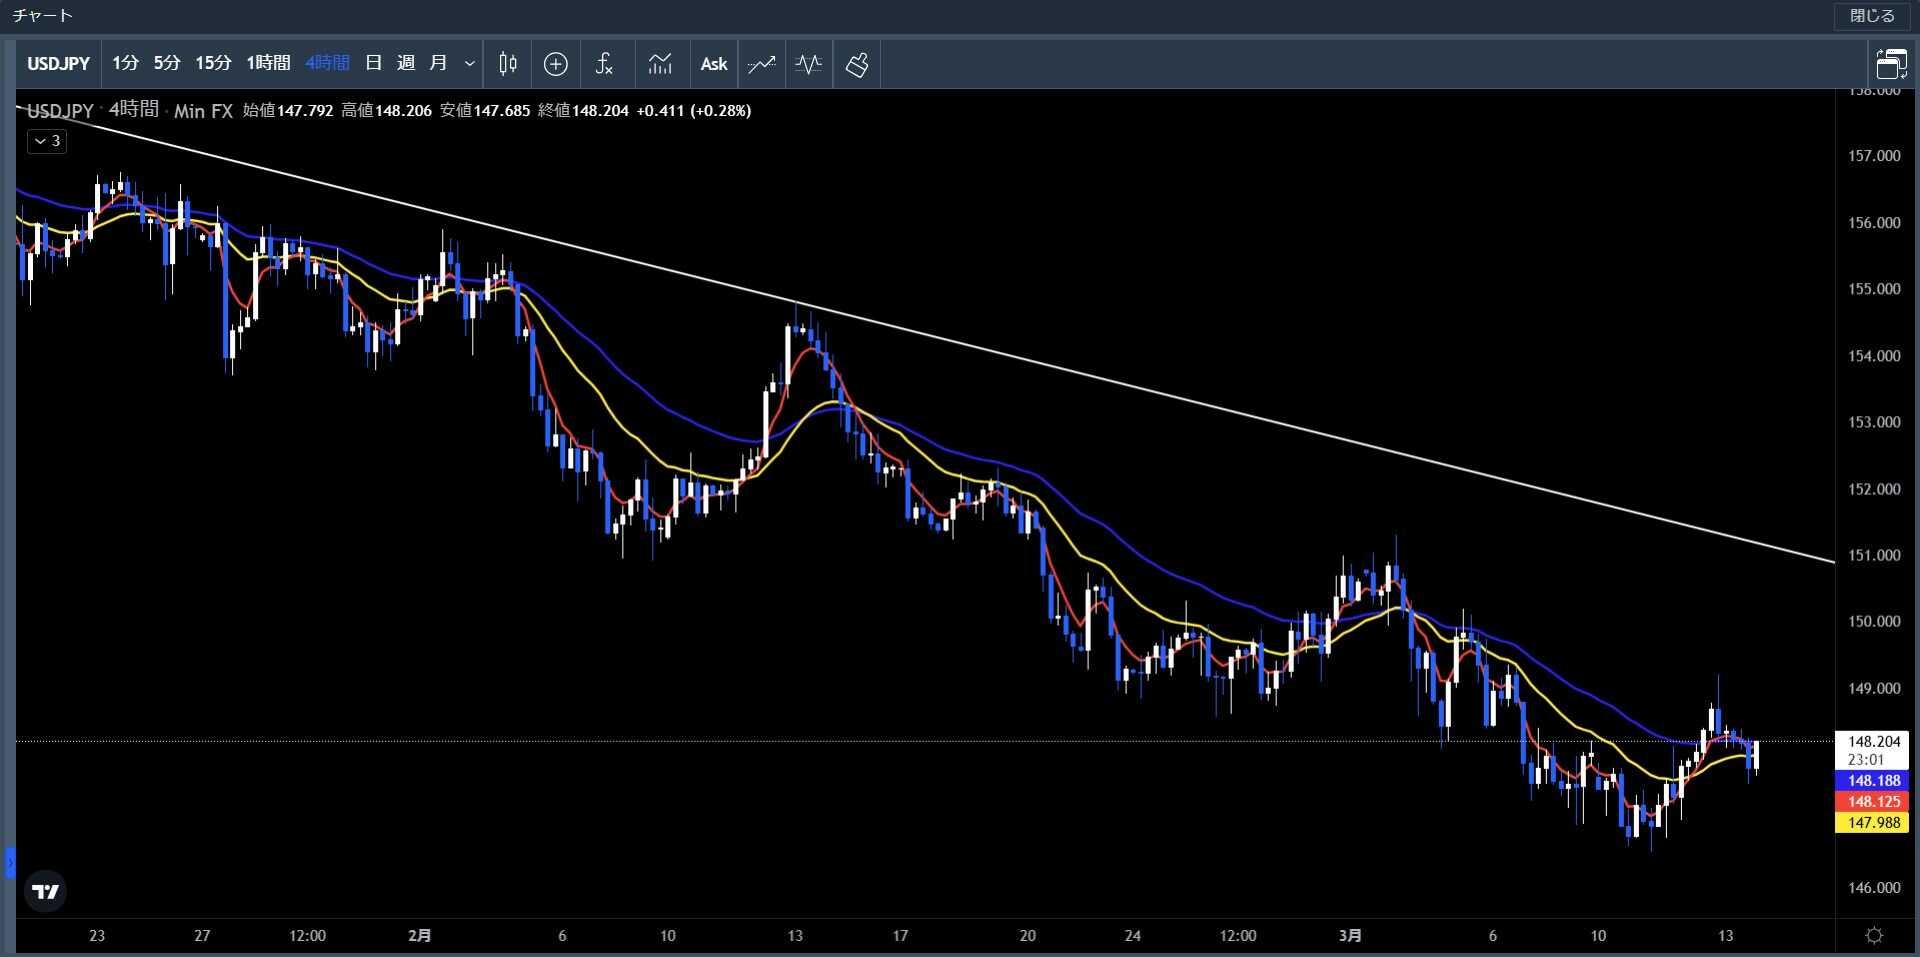Viewport: 1920px width, 957px height.
Task: Click the 23 date label on time axis
Action: [x=97, y=936]
